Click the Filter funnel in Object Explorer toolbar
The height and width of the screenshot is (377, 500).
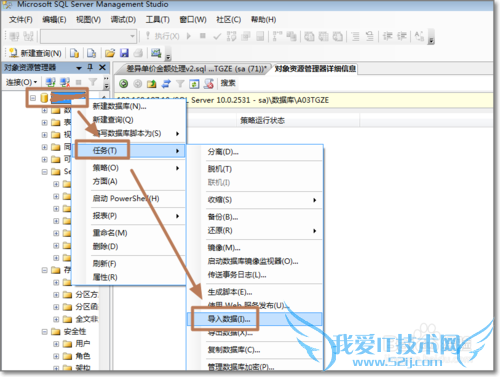(93, 82)
